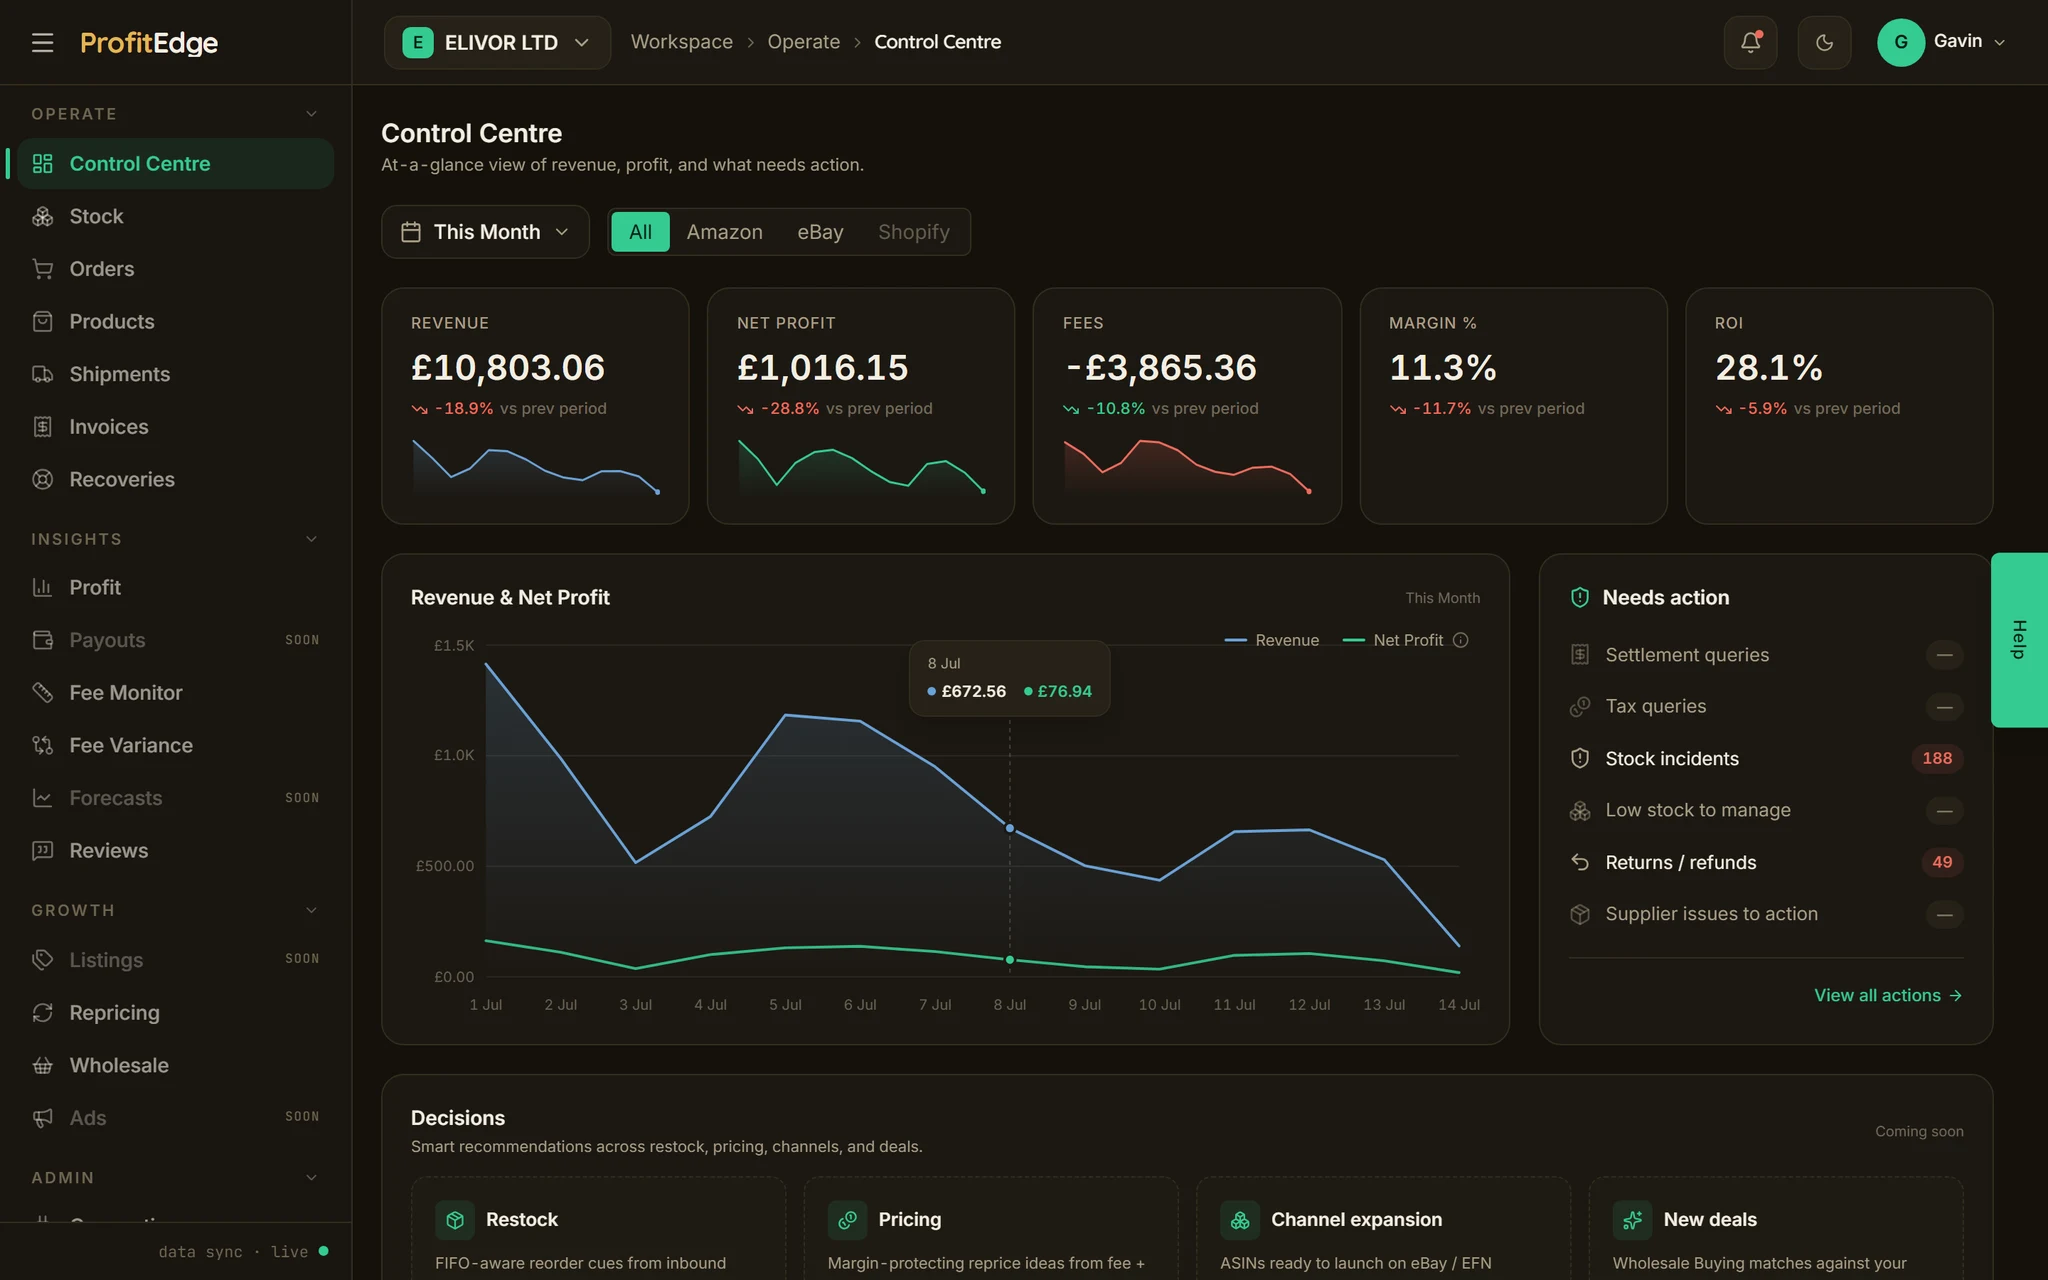Collapse the Growth section
This screenshot has width=2048, height=1280.
click(311, 910)
